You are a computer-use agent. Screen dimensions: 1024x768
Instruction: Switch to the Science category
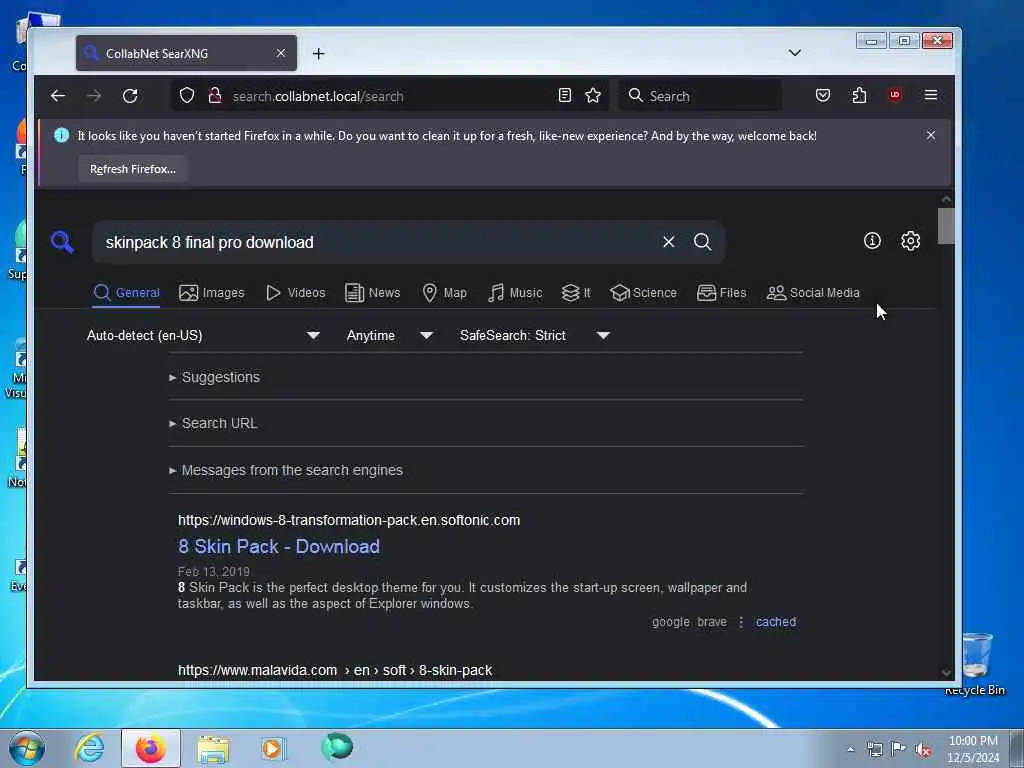click(x=643, y=293)
